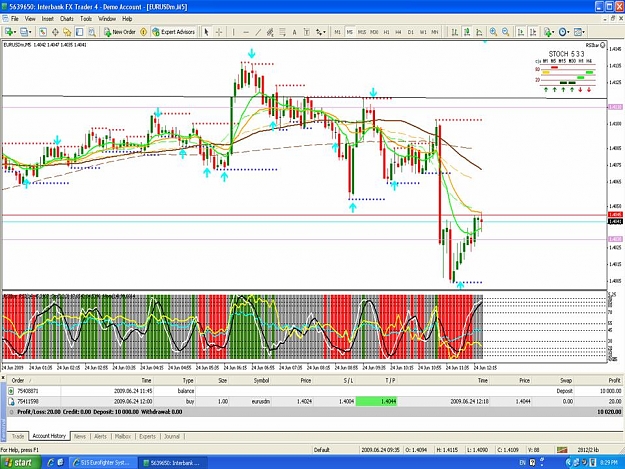Screen dimensions: 625x469
Task: Open the File menu
Action: coord(15,19)
